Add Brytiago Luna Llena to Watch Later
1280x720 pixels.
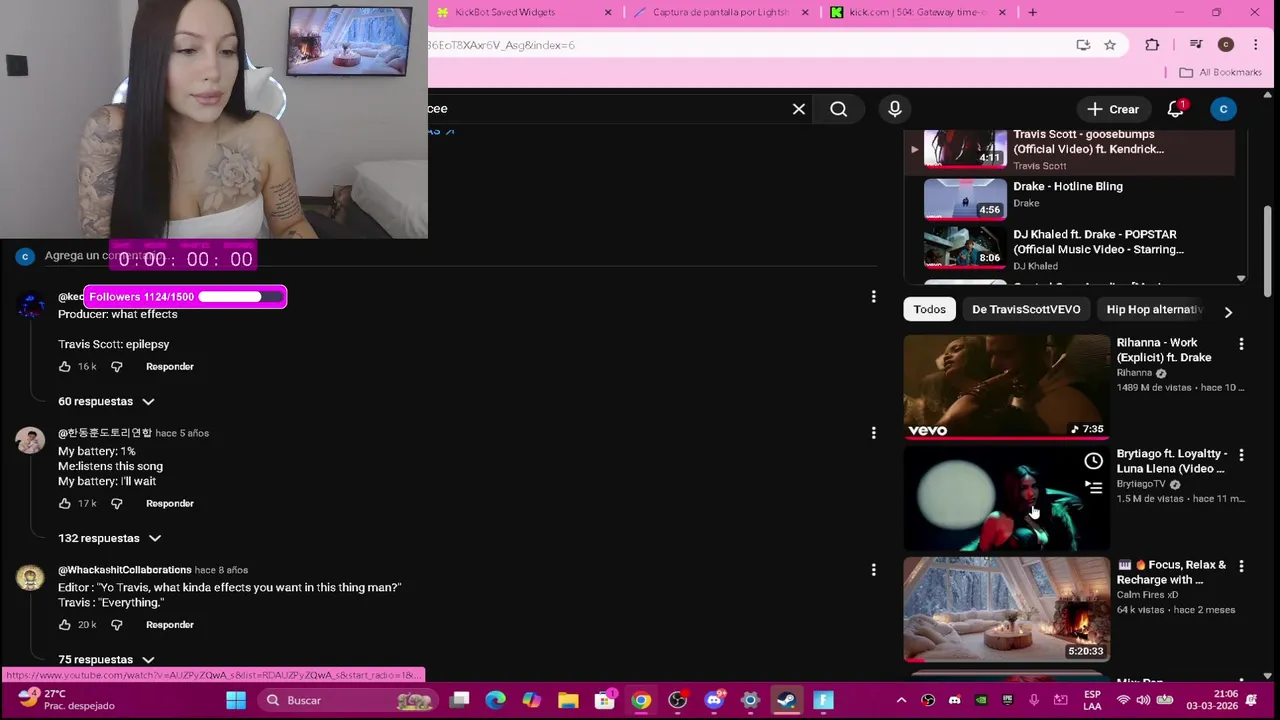1093,461
